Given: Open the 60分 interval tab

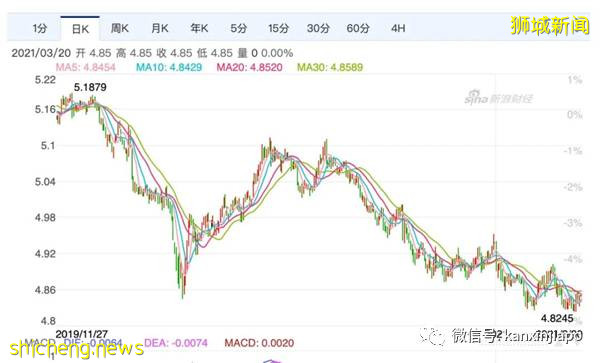Looking at the screenshot, I should point(358,28).
